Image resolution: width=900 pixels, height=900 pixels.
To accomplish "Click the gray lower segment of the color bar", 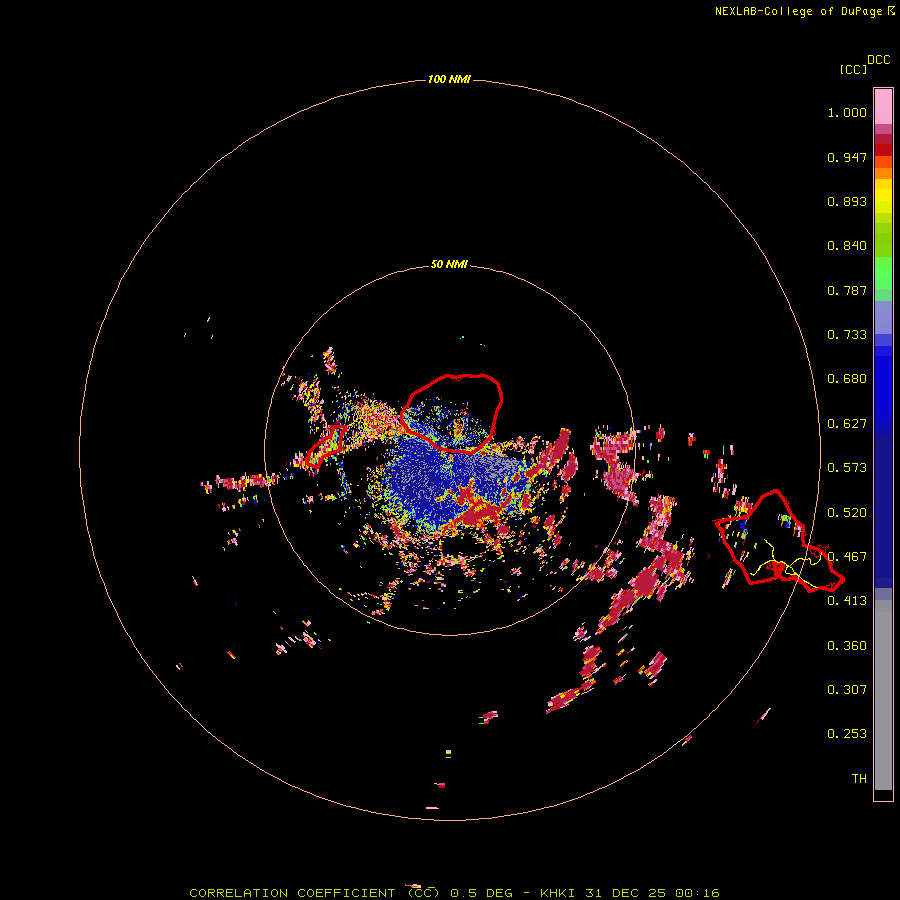I will (883, 695).
